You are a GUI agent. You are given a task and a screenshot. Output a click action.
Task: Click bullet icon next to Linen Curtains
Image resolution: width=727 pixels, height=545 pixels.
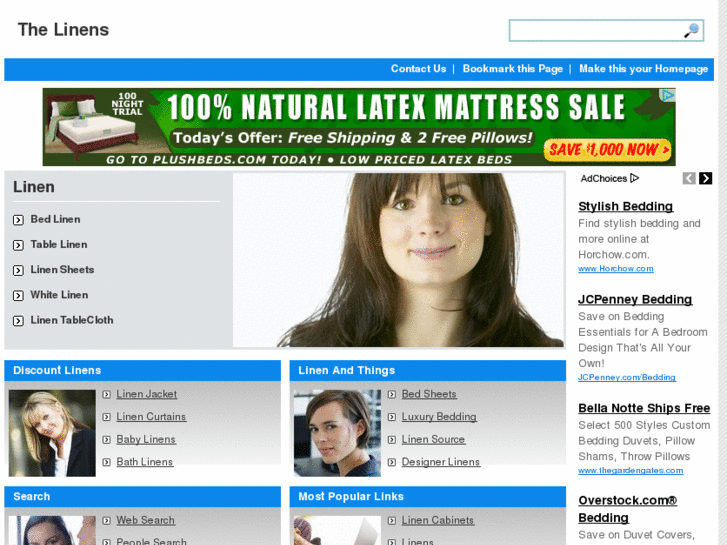pos(107,417)
